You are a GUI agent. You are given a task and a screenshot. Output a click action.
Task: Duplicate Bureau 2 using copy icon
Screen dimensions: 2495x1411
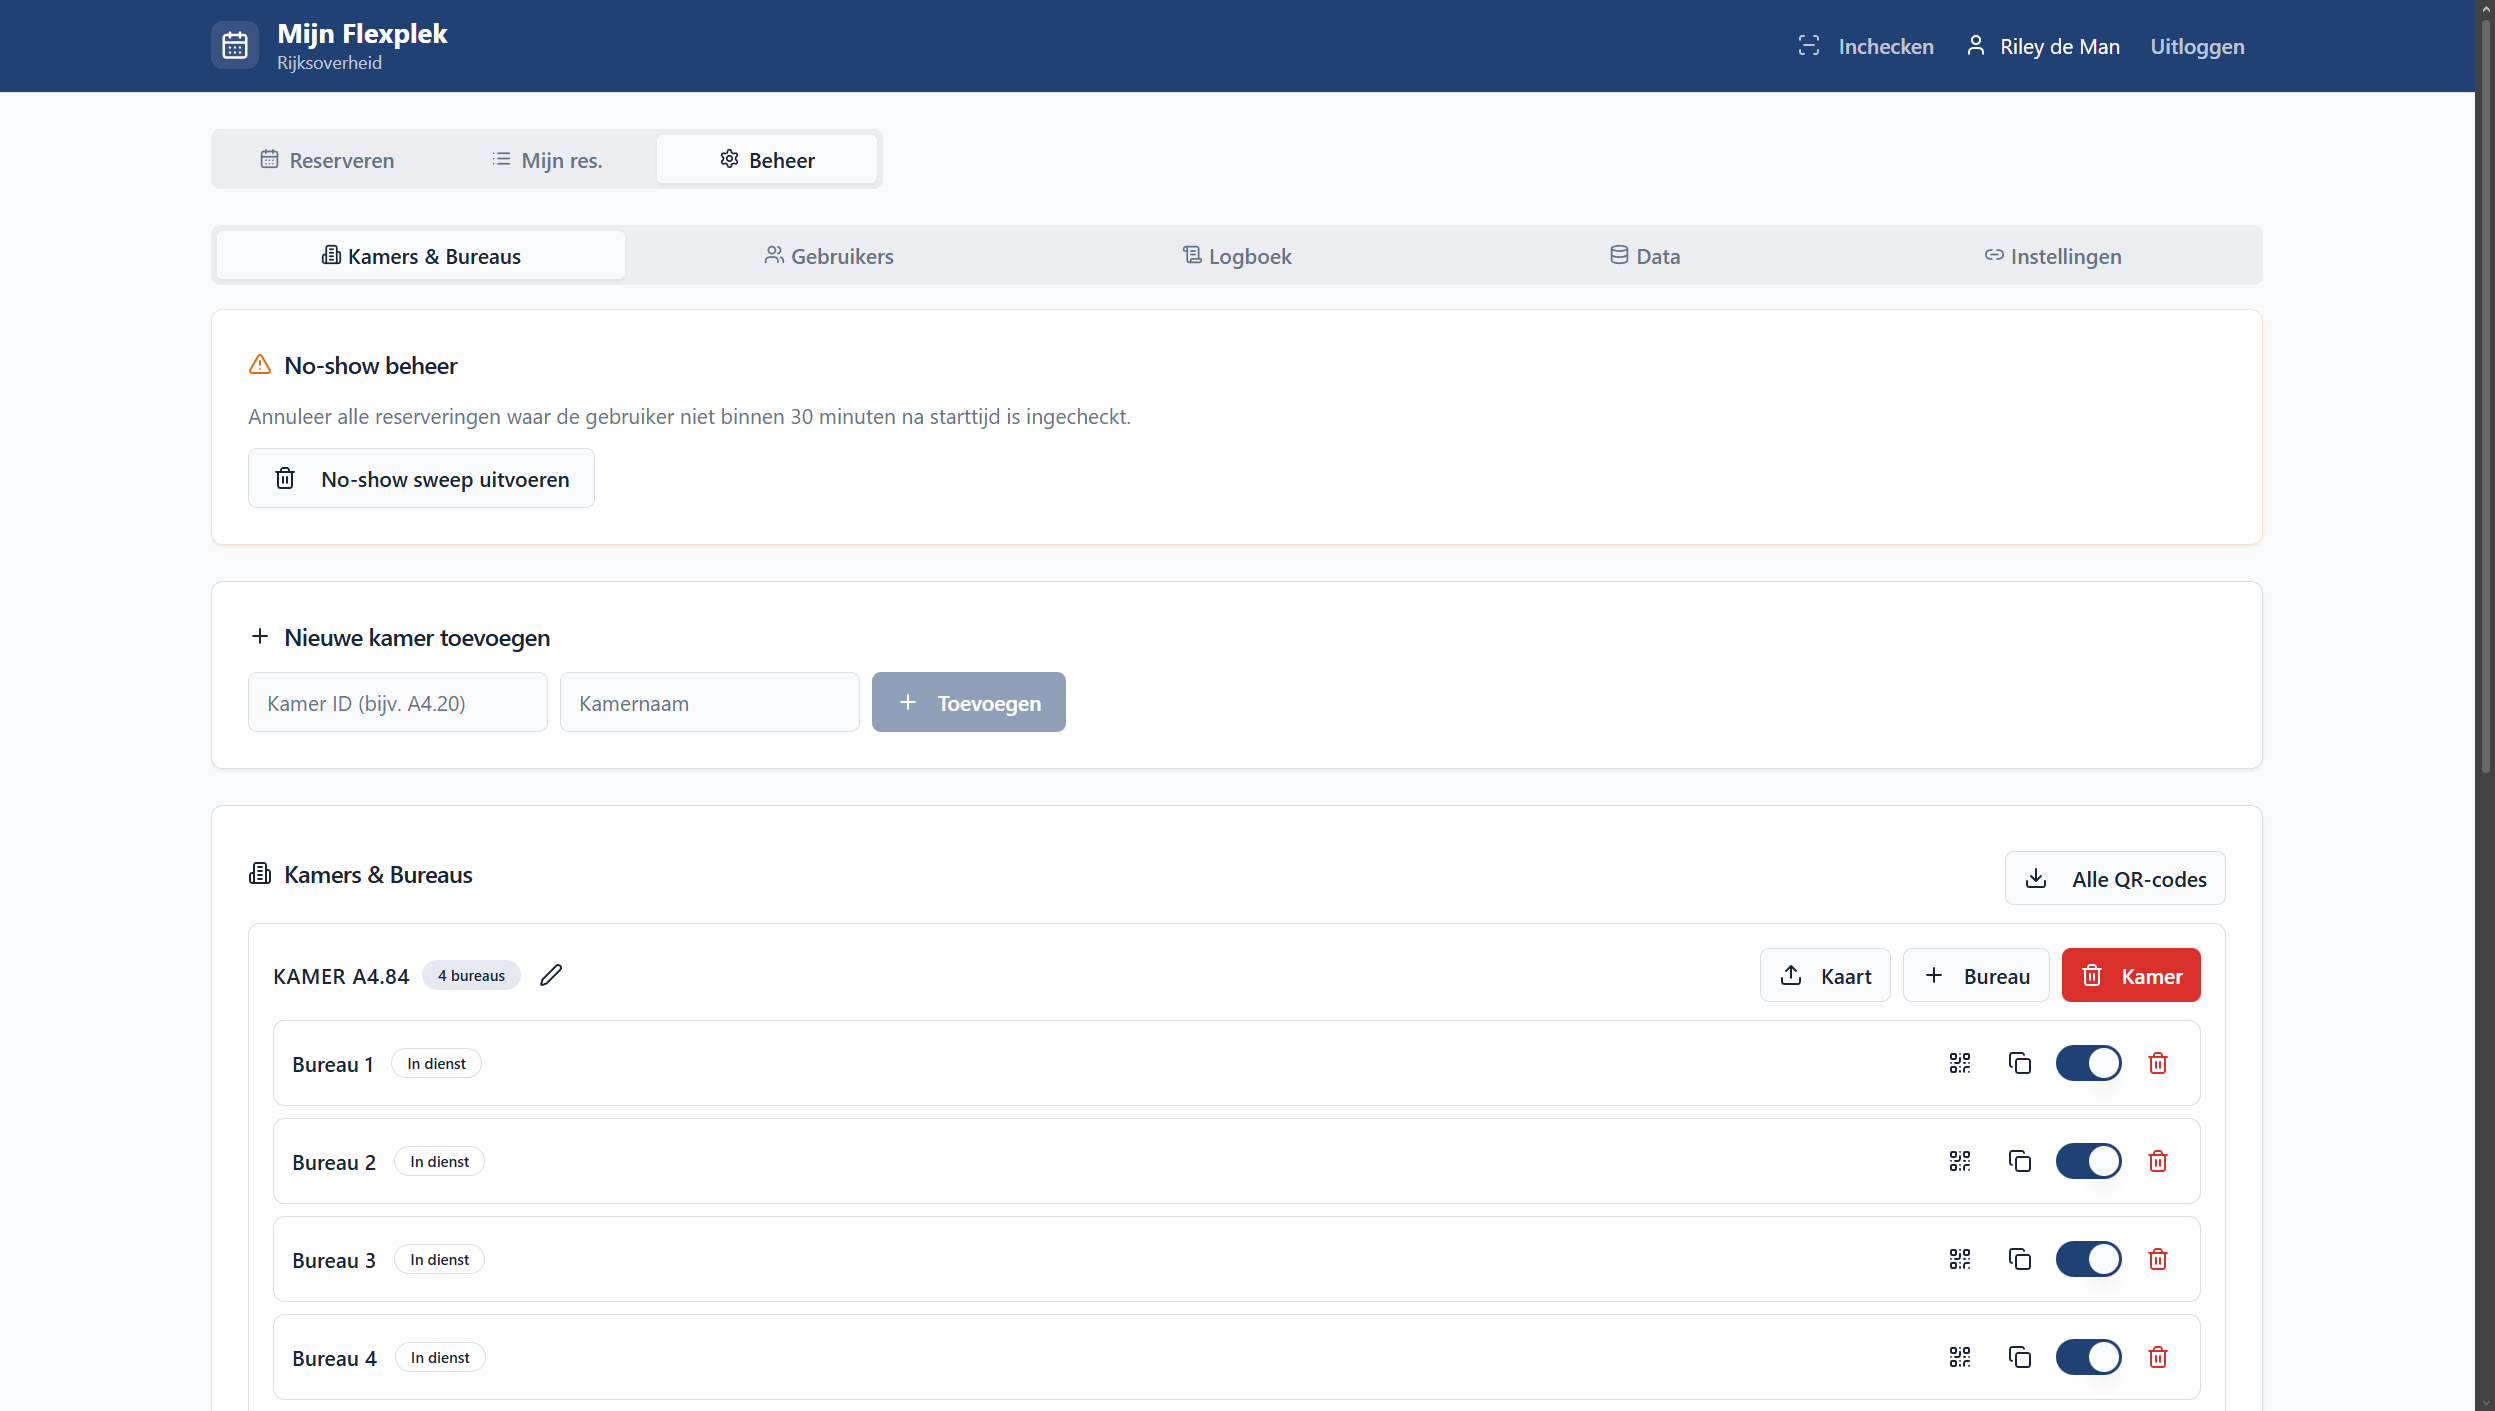tap(2019, 1161)
